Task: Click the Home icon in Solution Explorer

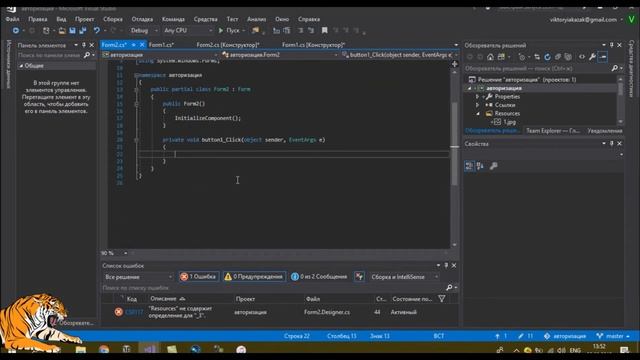Action: [490, 57]
